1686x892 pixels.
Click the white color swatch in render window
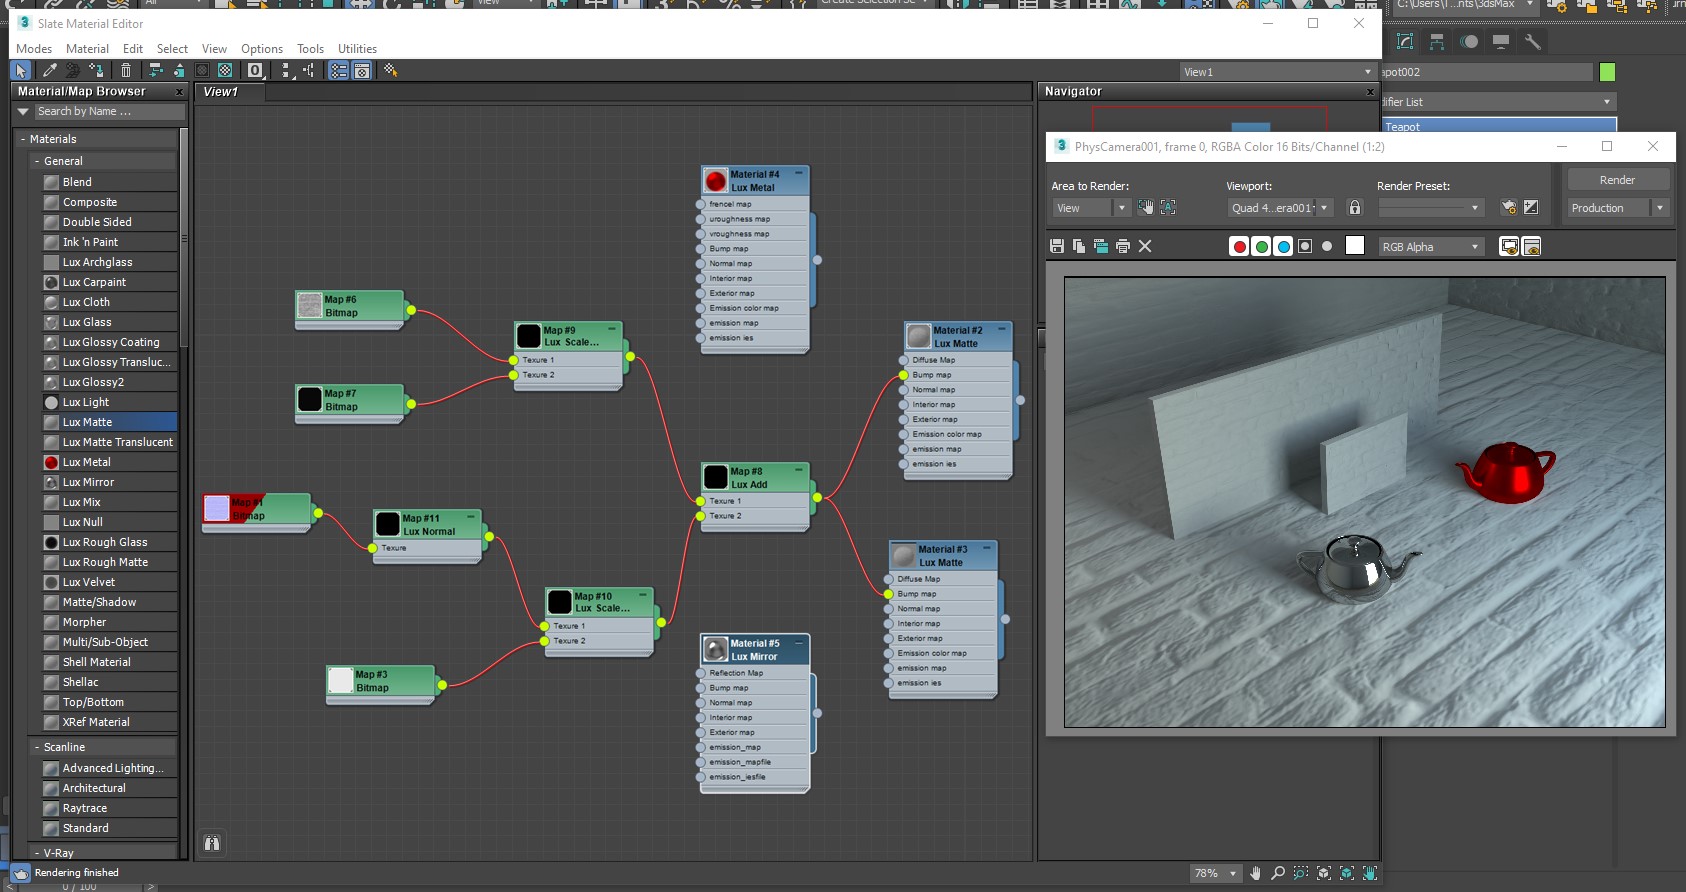tap(1355, 246)
